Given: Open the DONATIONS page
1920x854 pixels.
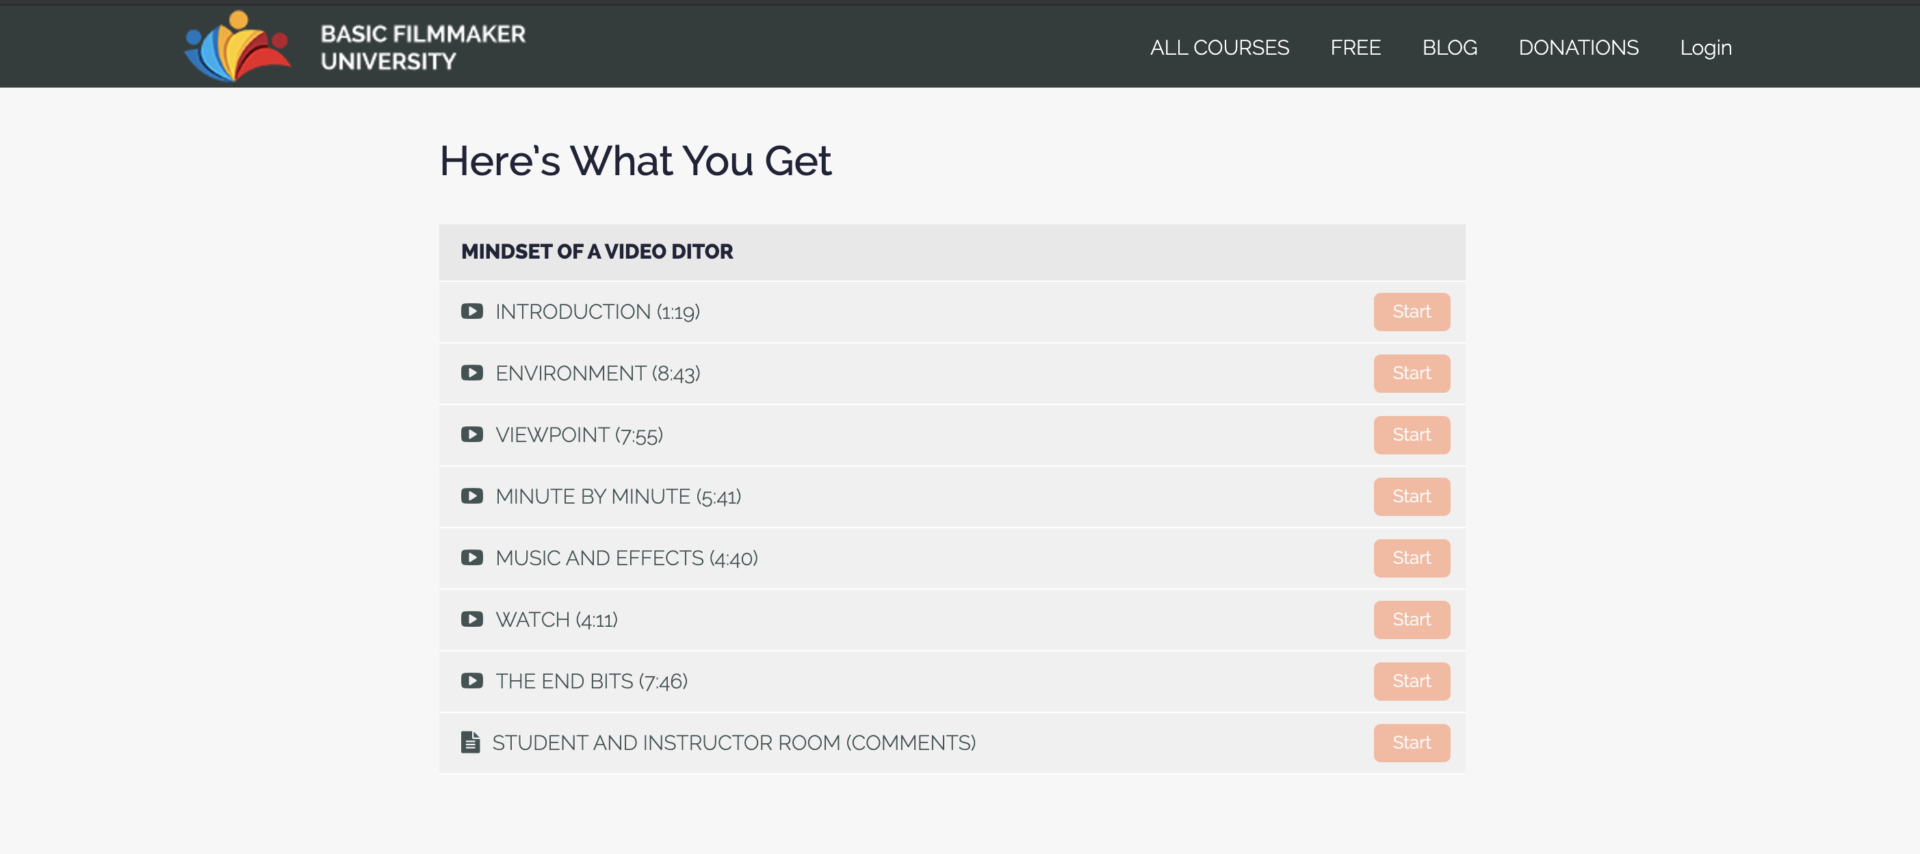Looking at the screenshot, I should point(1578,47).
